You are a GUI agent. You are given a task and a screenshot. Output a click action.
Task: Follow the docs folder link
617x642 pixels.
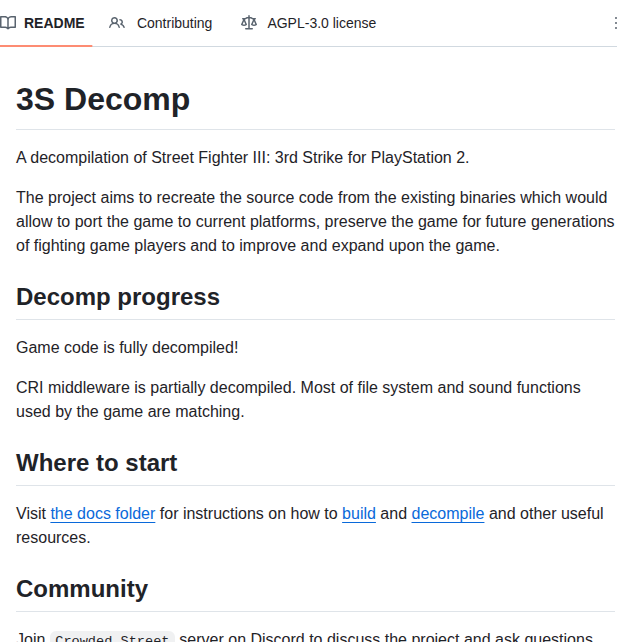(103, 513)
